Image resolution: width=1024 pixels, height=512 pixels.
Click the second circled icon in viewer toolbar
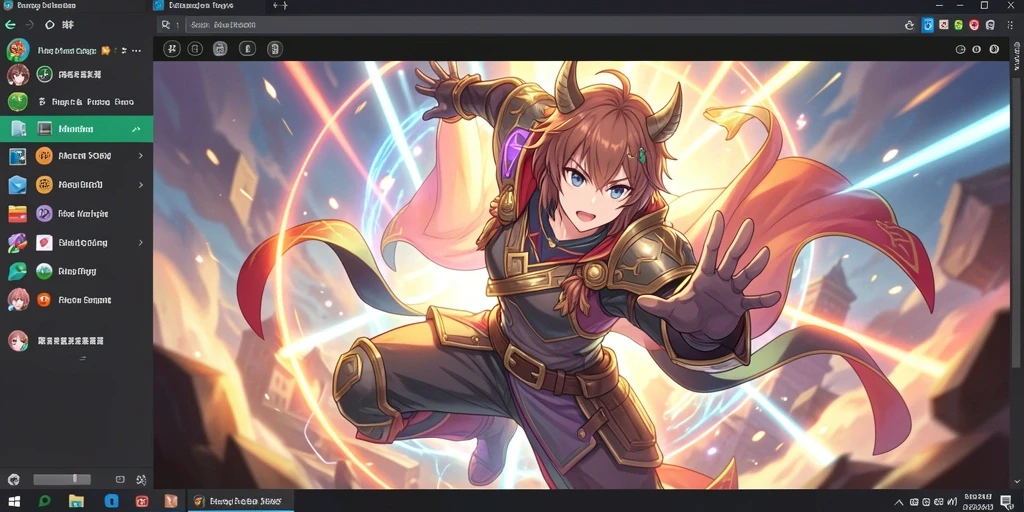click(195, 48)
